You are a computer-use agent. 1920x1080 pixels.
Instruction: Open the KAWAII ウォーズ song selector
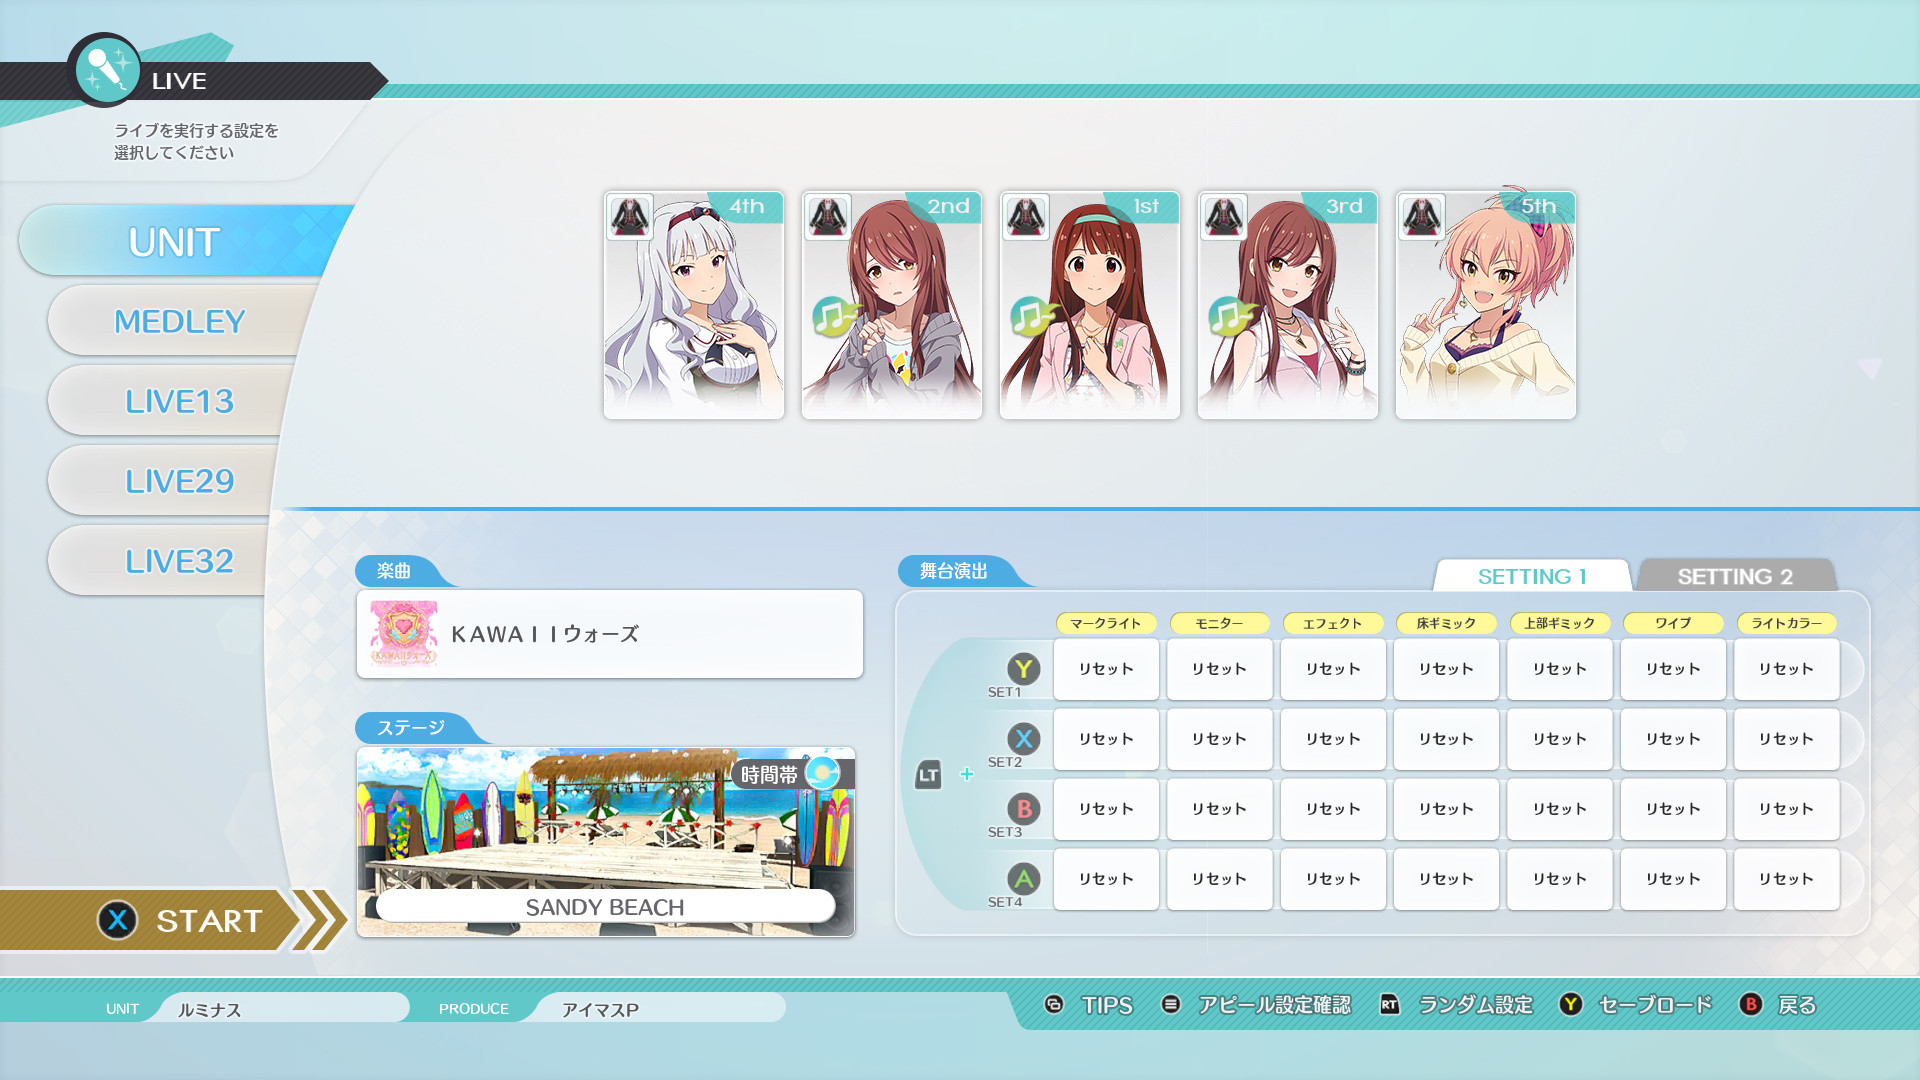(x=610, y=634)
